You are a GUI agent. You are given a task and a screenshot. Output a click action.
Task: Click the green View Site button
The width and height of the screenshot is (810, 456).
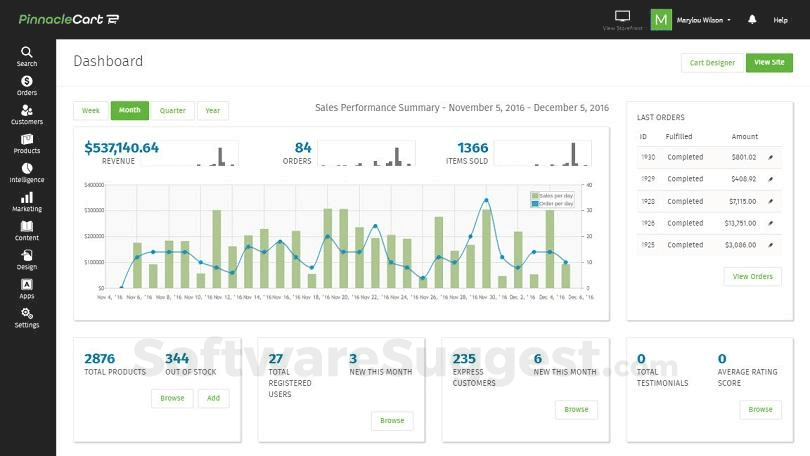[x=769, y=62]
